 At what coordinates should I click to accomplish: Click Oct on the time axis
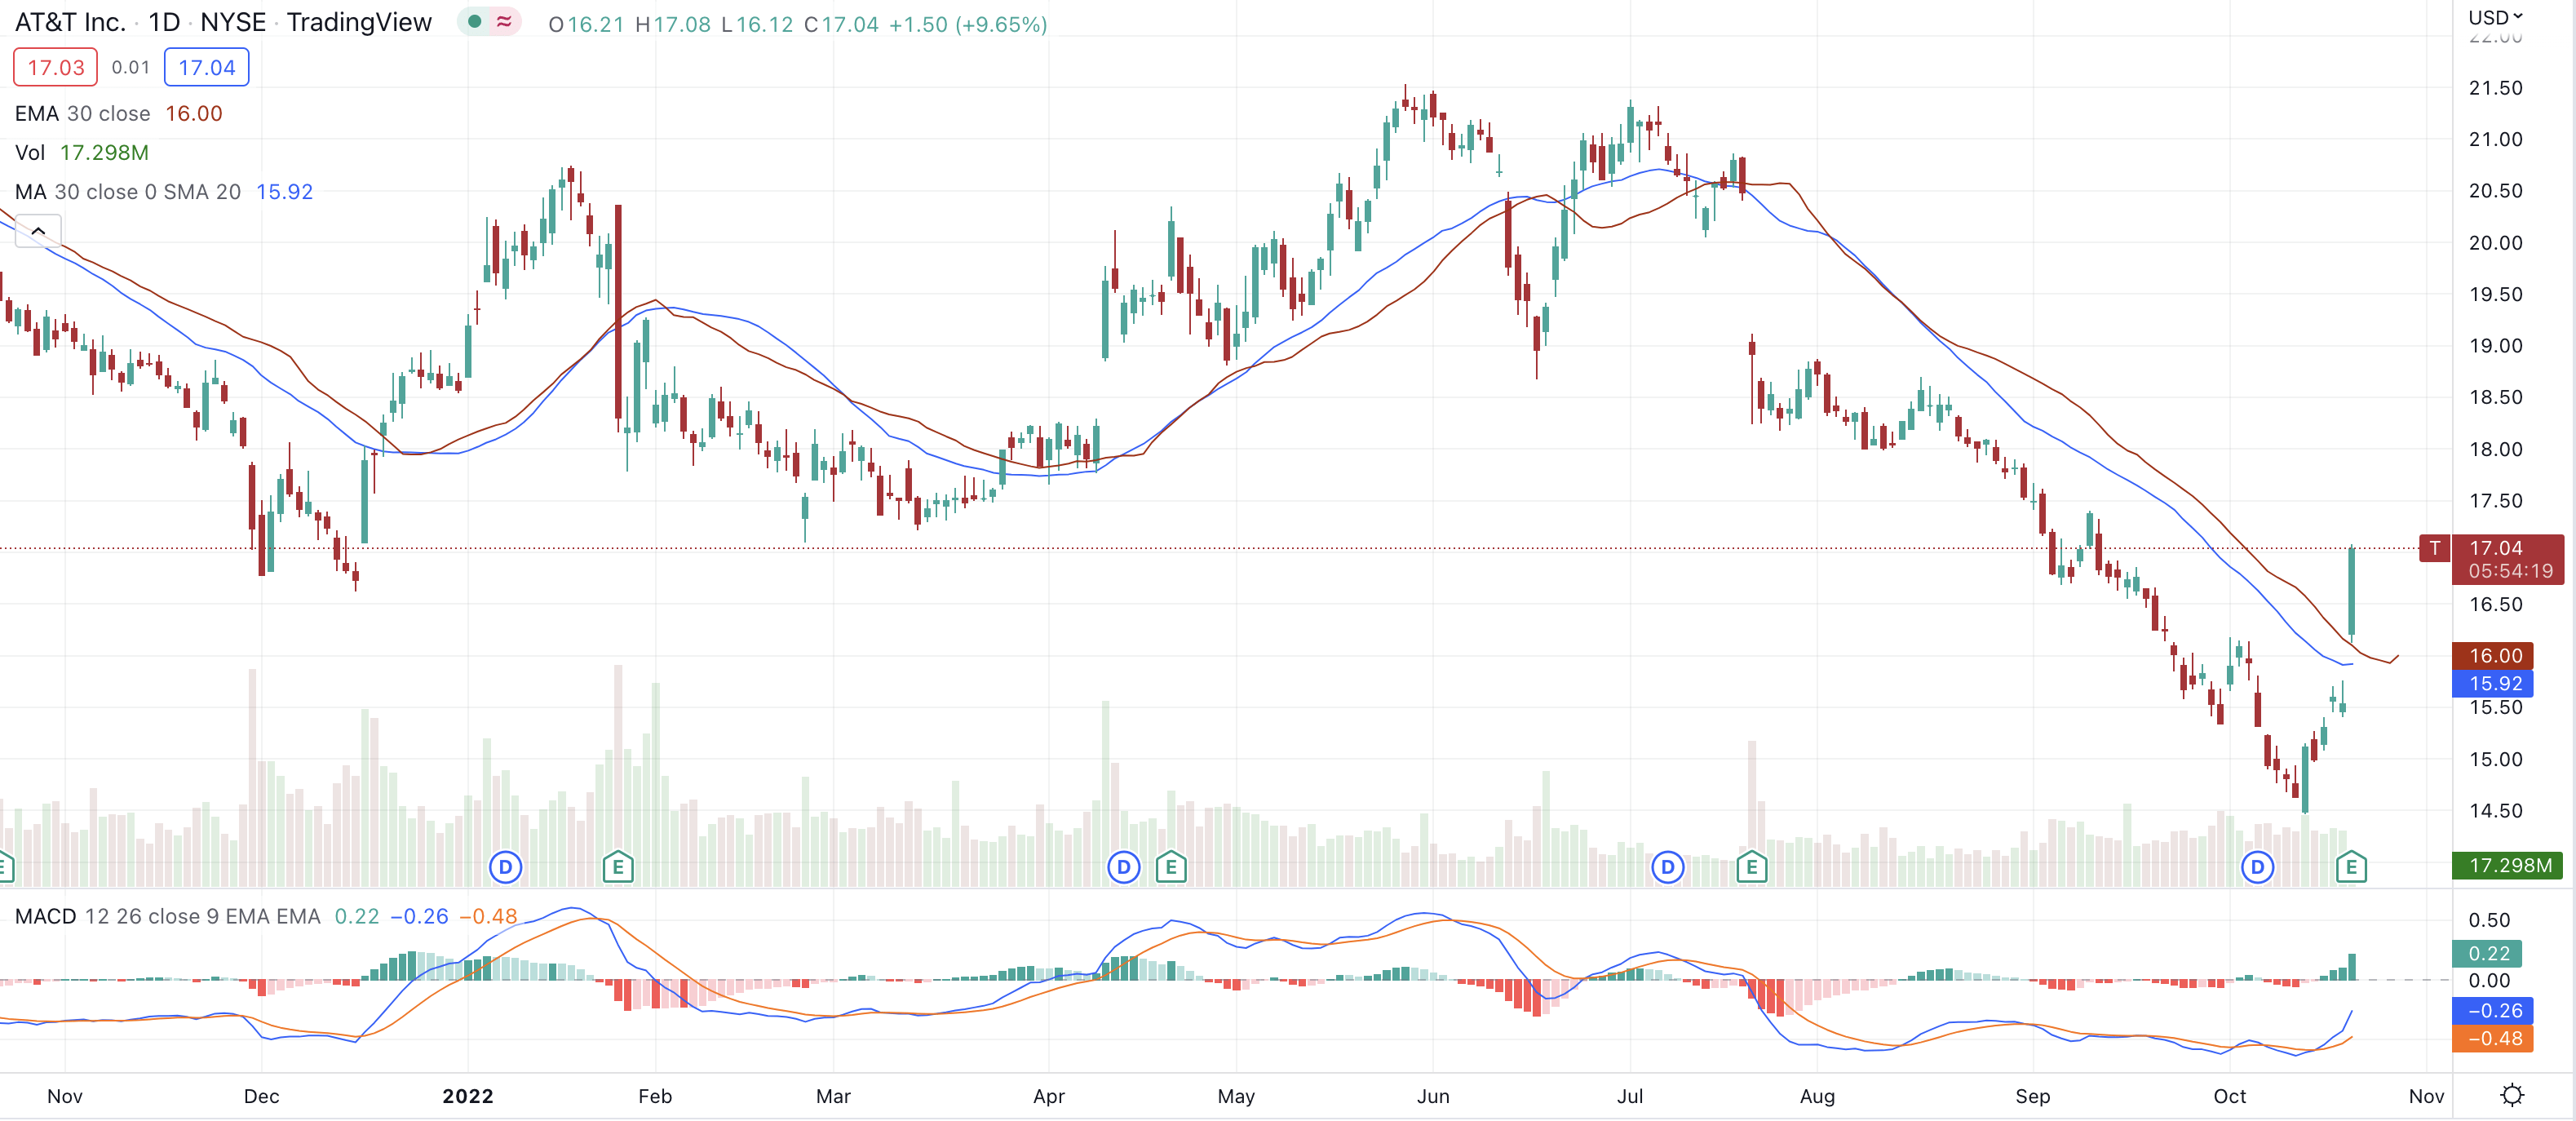point(2229,1096)
